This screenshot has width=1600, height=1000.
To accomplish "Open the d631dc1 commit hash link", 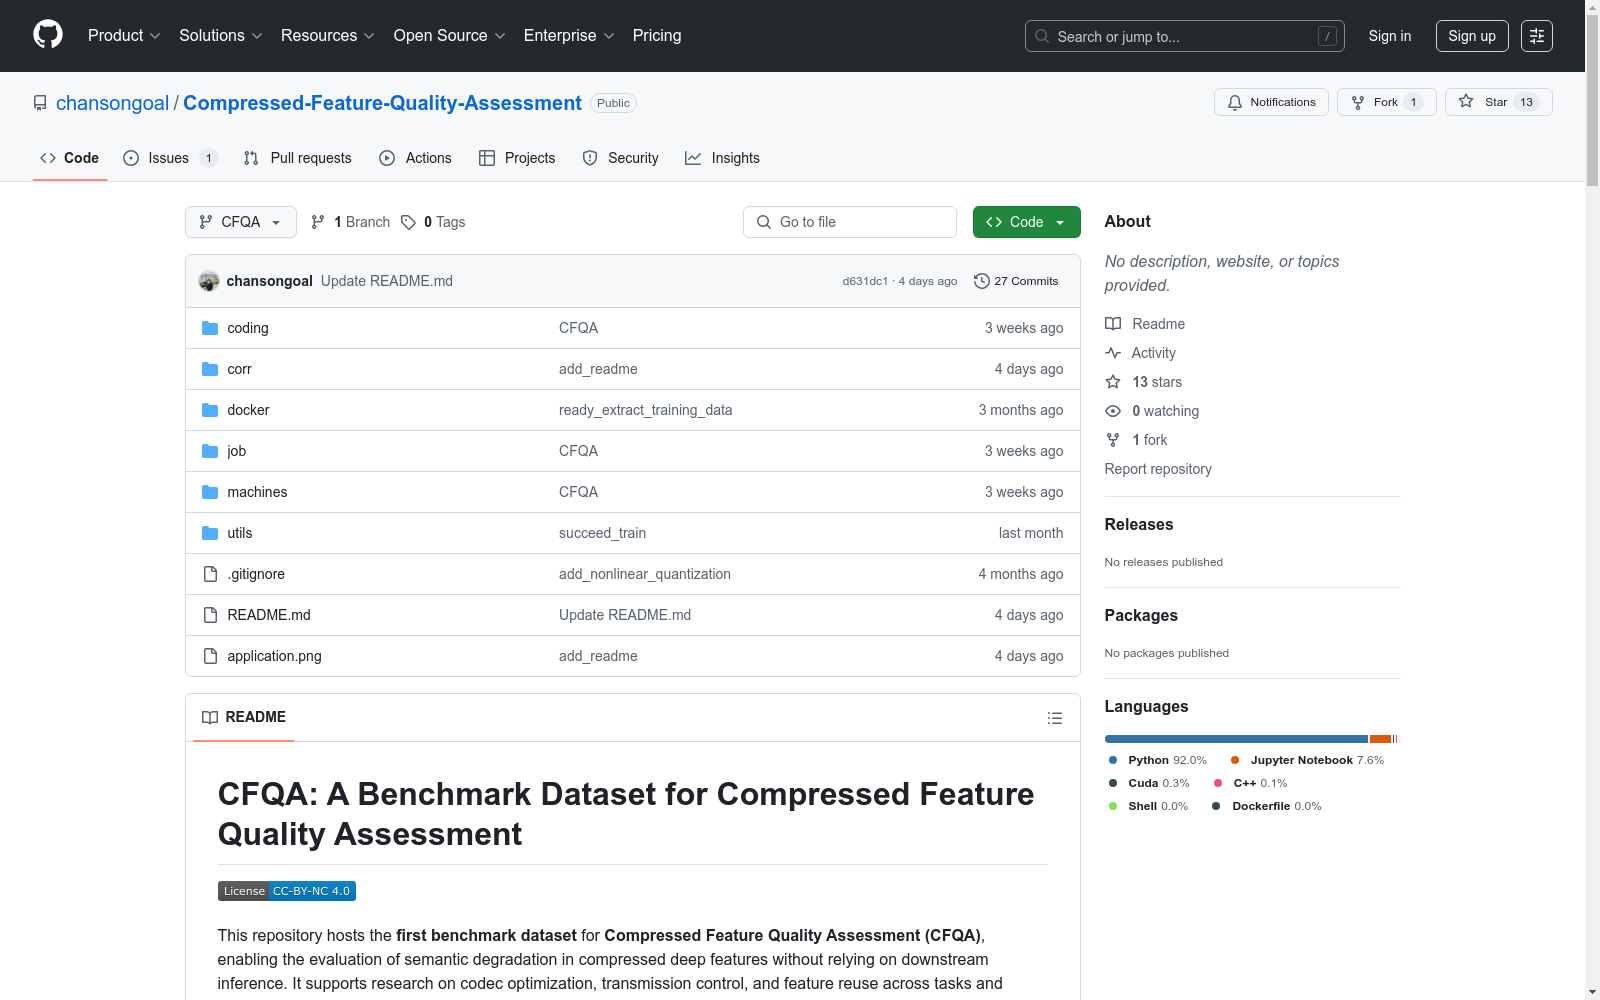I will 865,281.
